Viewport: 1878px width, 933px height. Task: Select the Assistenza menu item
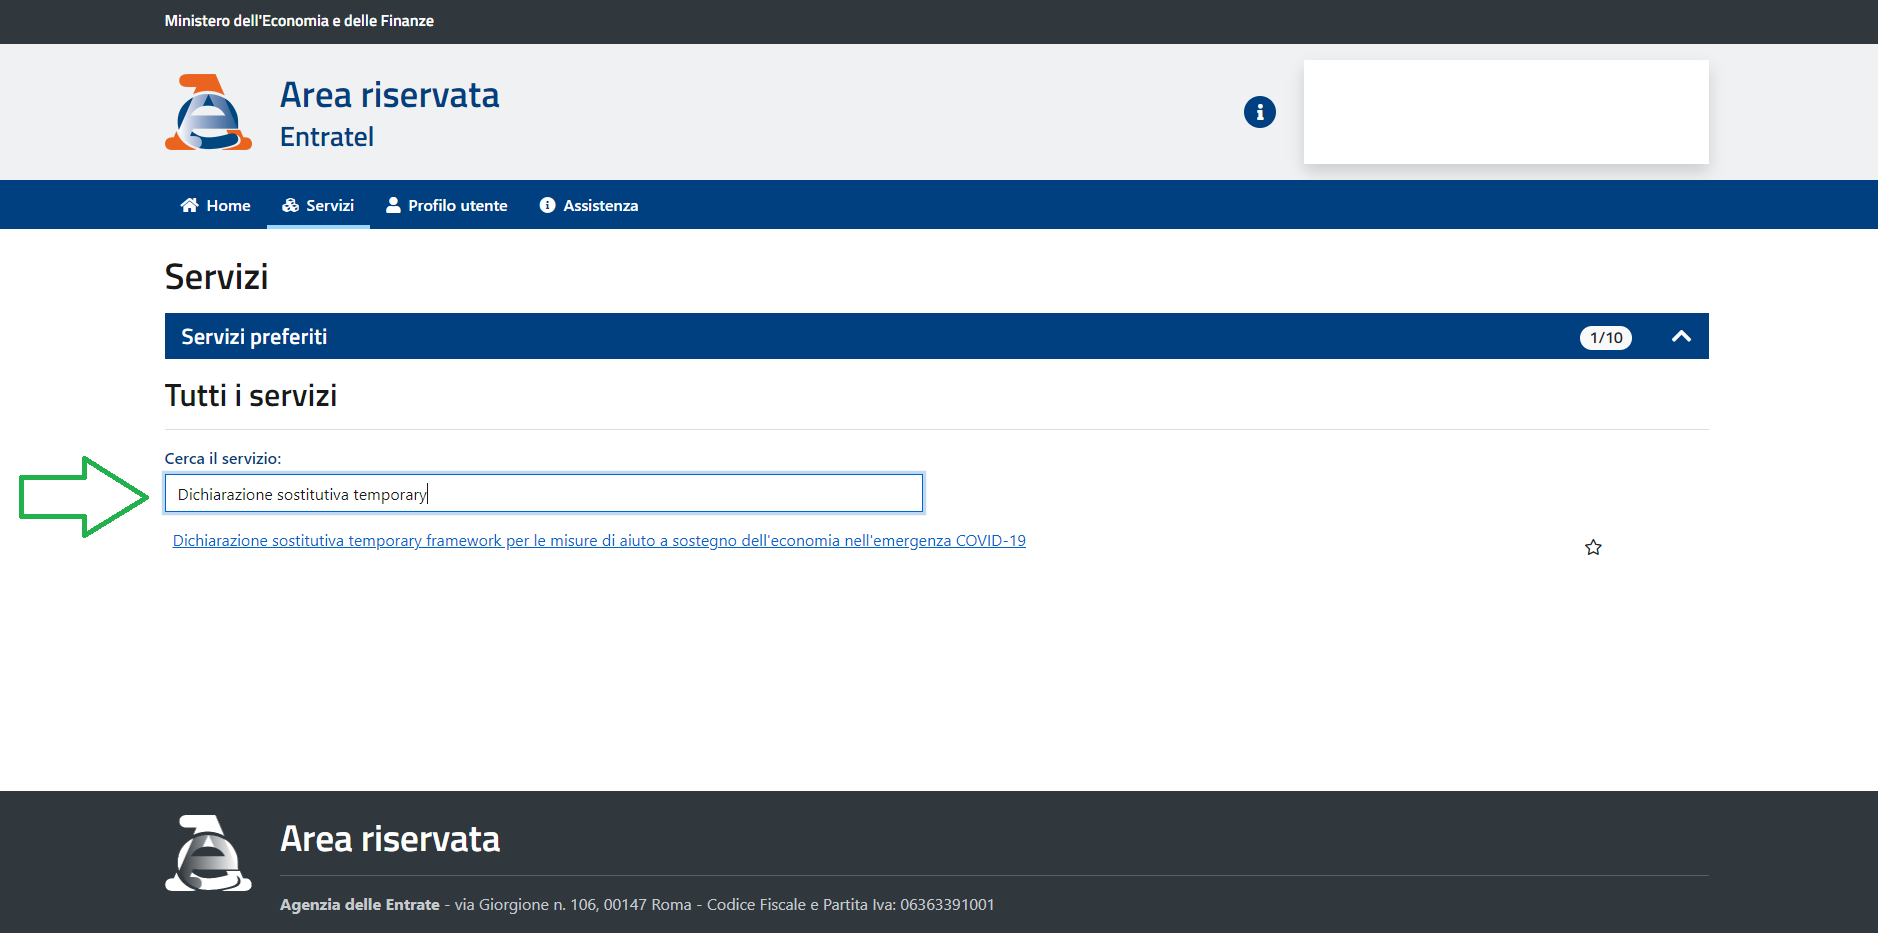589,205
